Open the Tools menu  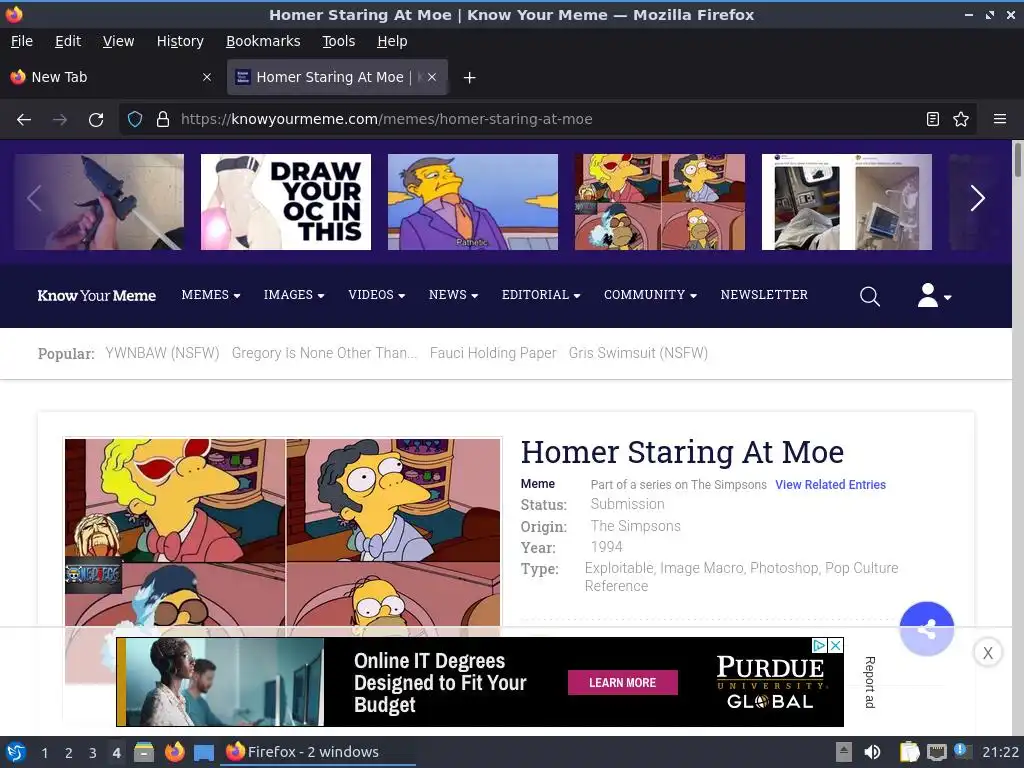coord(338,41)
